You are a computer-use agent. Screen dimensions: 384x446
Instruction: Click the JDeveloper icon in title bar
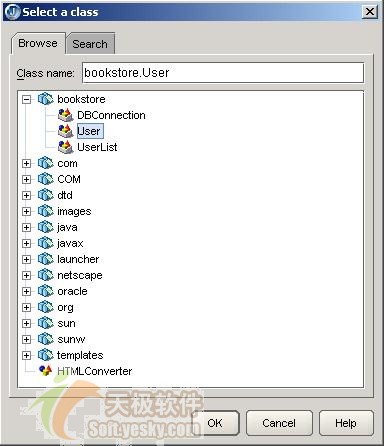pos(13,12)
